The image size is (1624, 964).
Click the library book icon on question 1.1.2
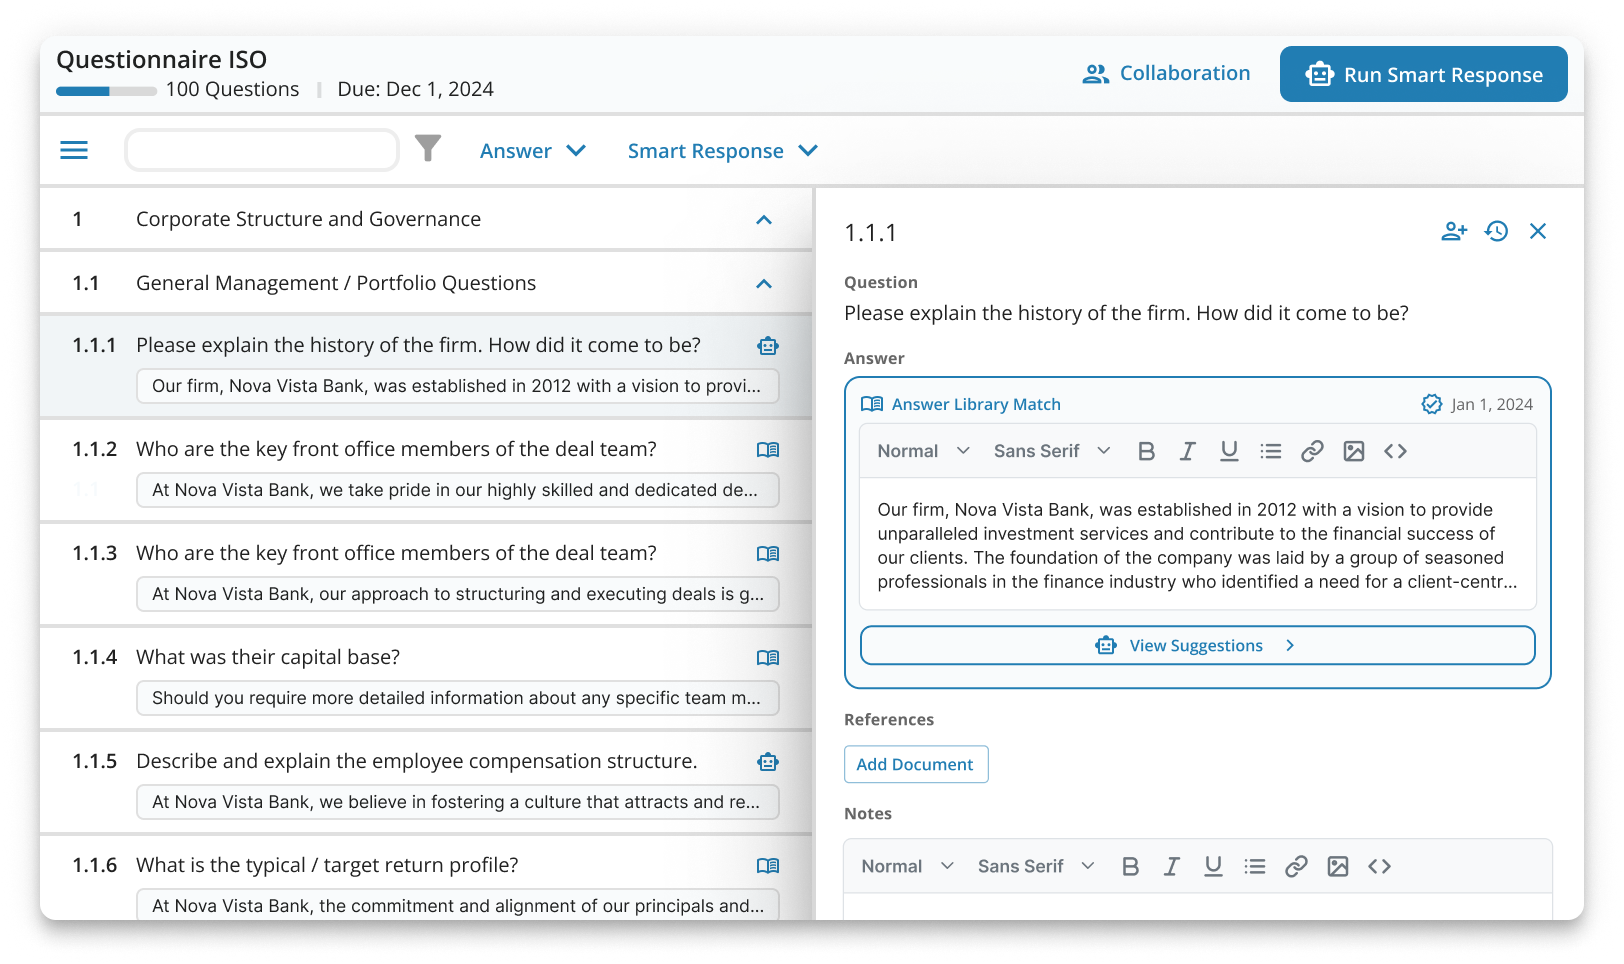coord(768,450)
